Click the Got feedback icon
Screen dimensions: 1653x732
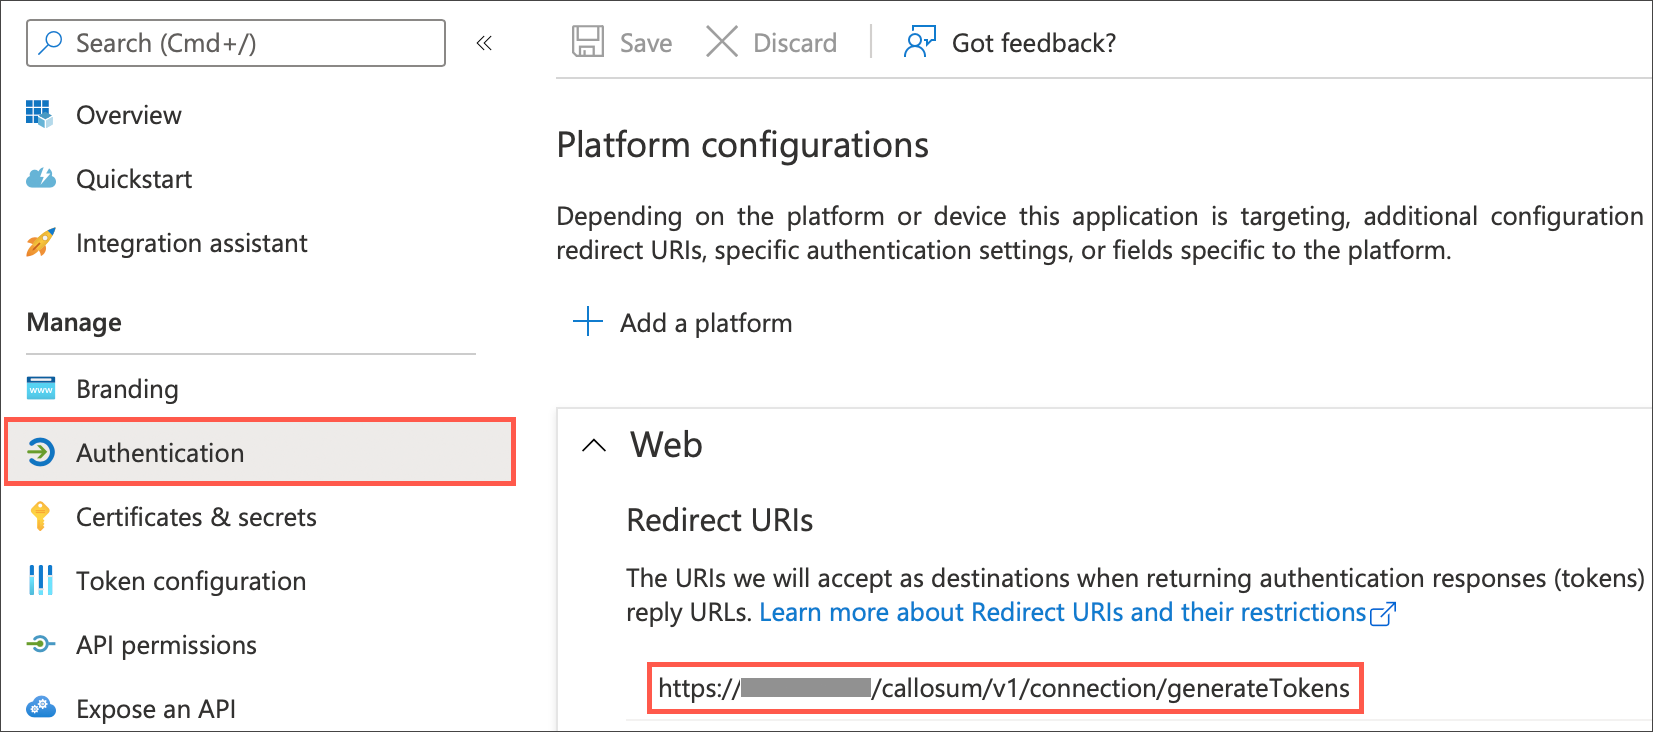919,42
